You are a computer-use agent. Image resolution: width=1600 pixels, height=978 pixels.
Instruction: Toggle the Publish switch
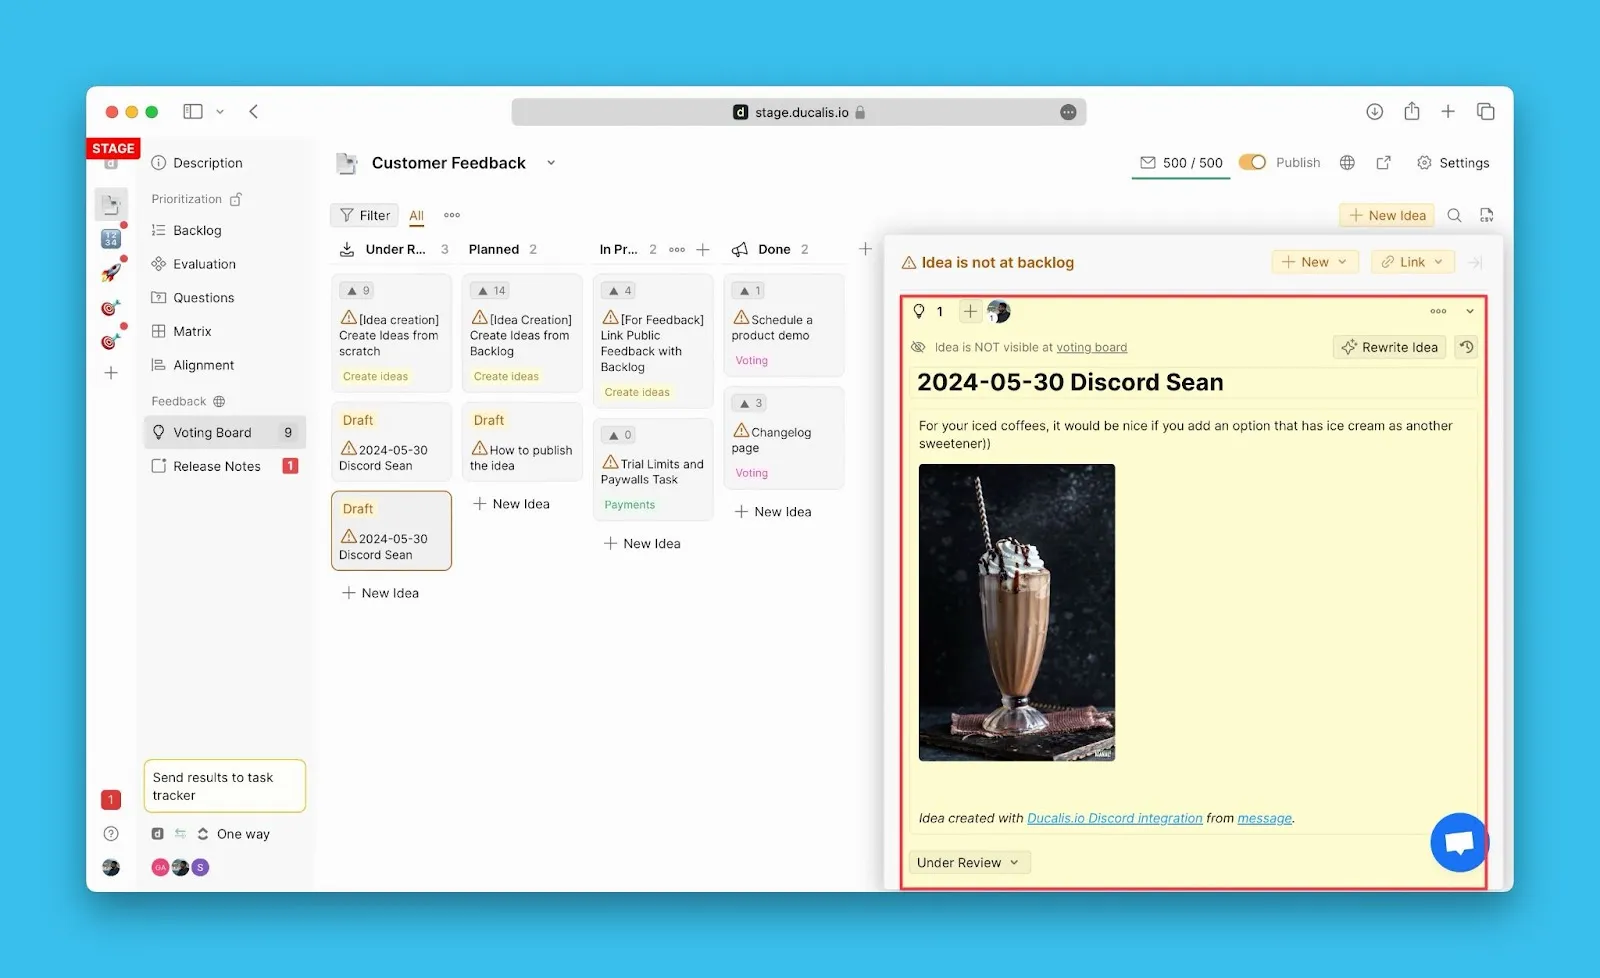pos(1252,163)
